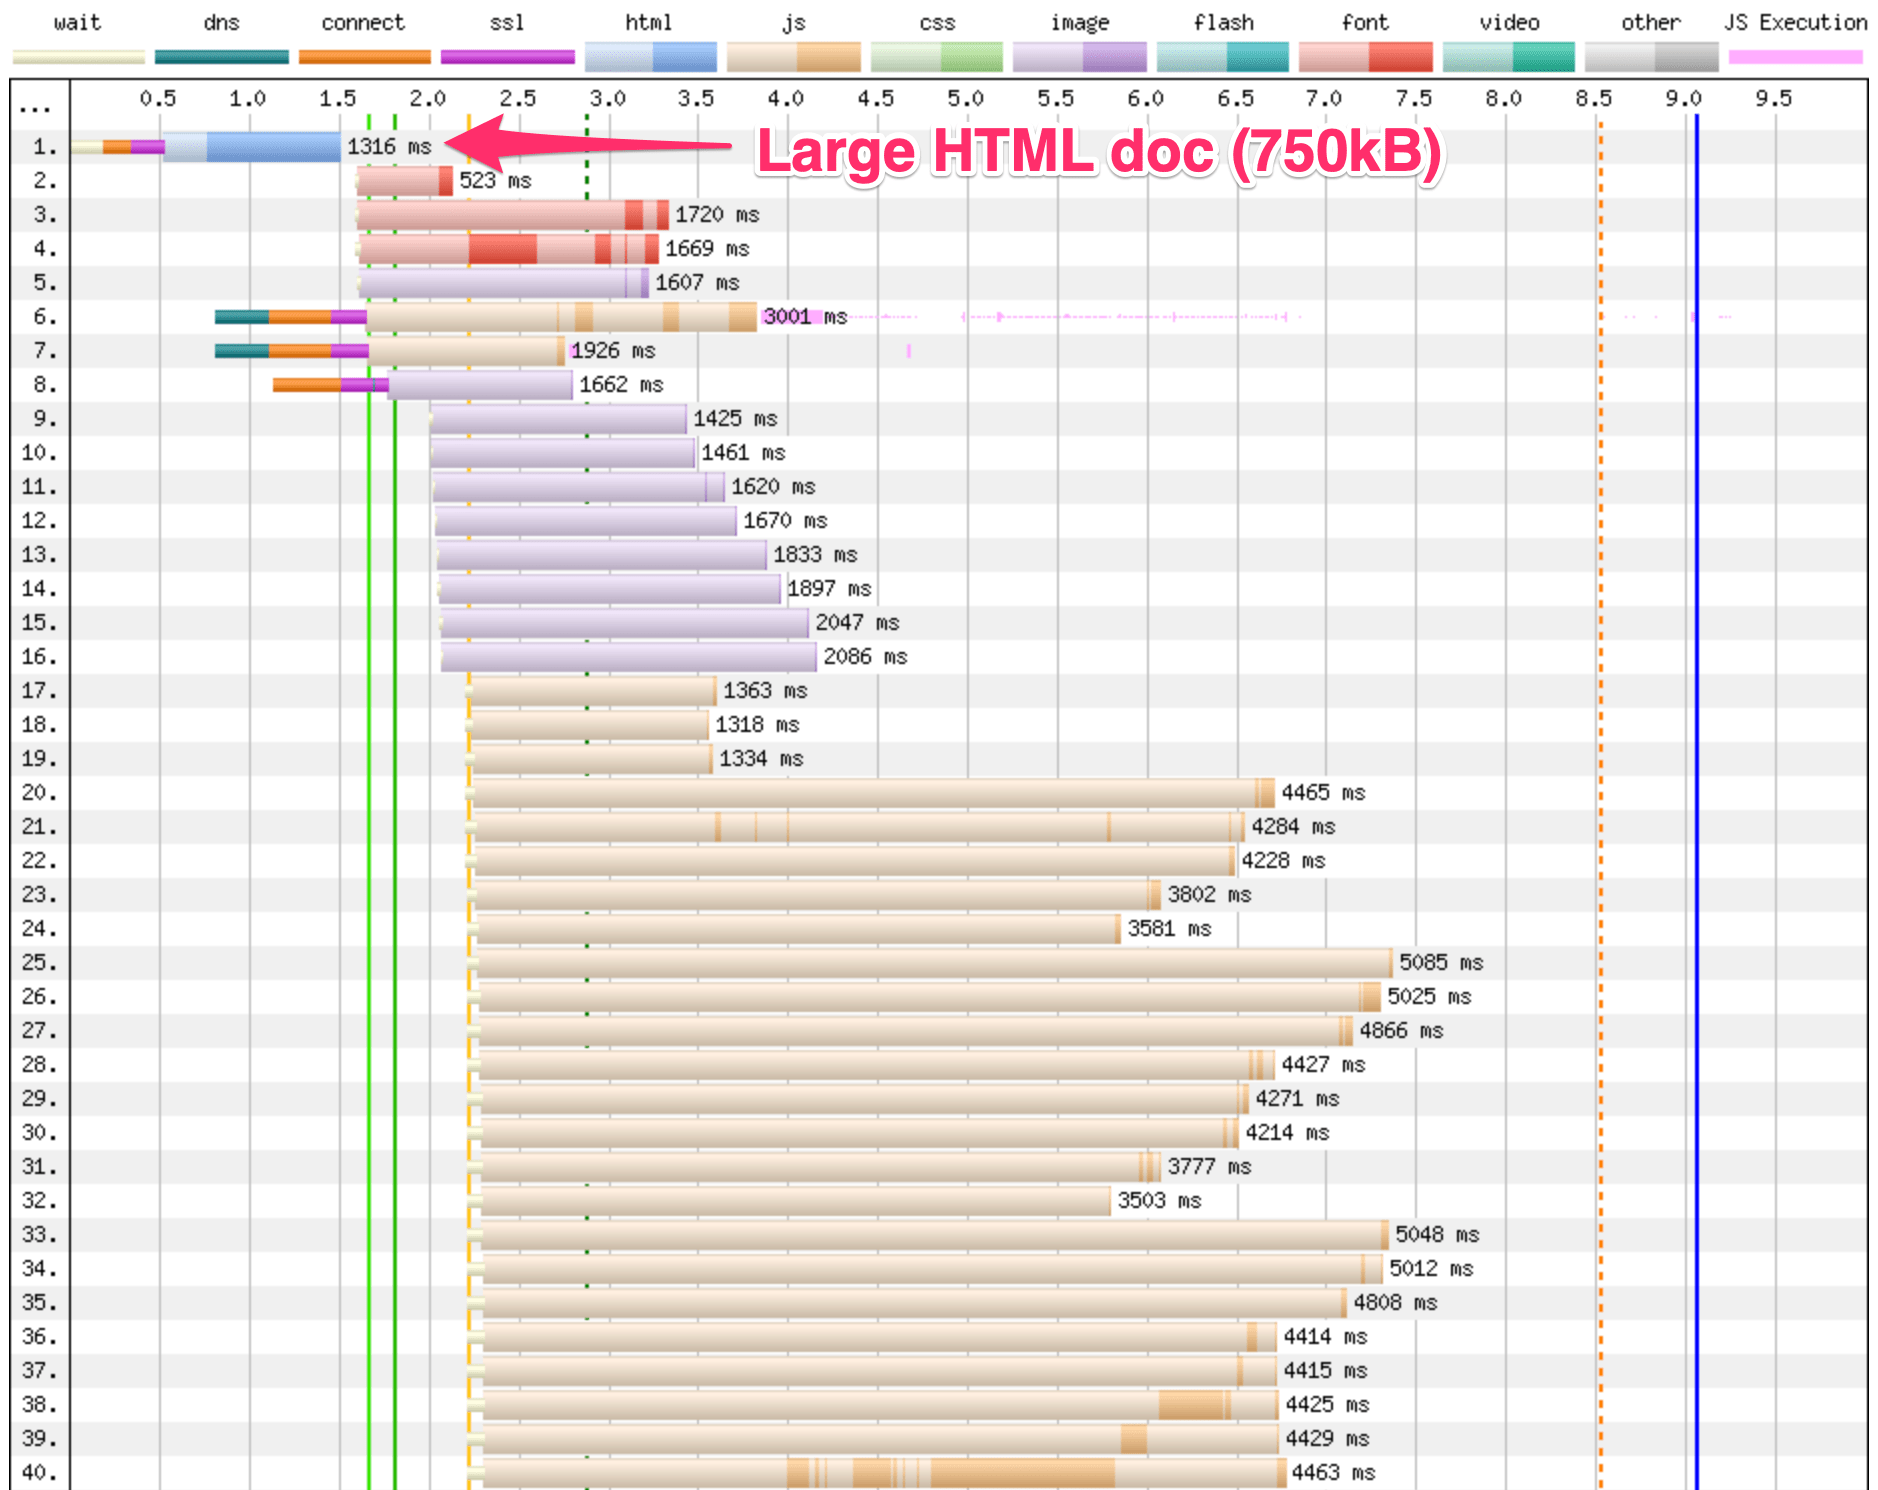This screenshot has width=1878, height=1490.
Task: Click the html legend color swatch
Action: (x=650, y=57)
